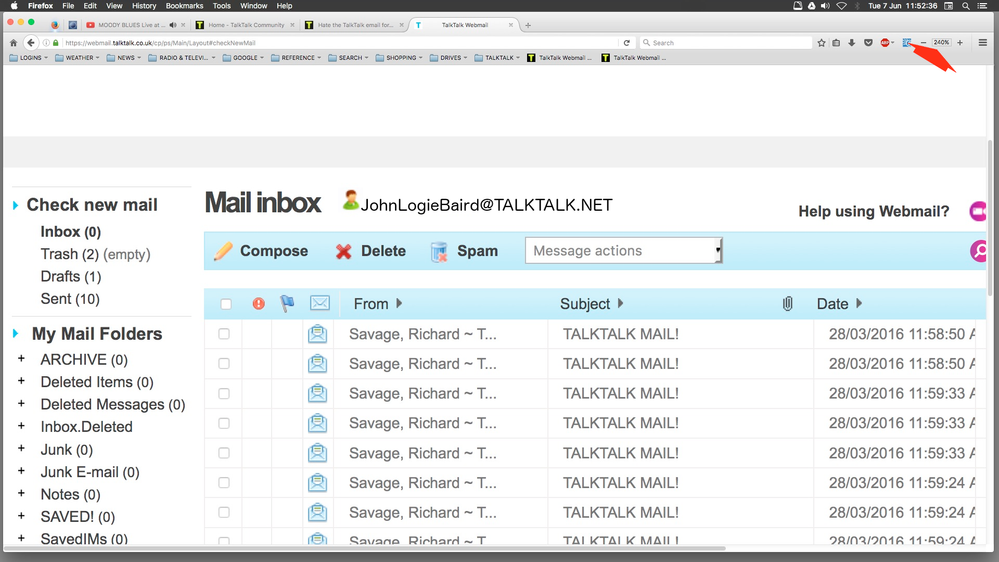Sort by the red priority exclamation icon
The image size is (999, 562).
click(x=258, y=304)
